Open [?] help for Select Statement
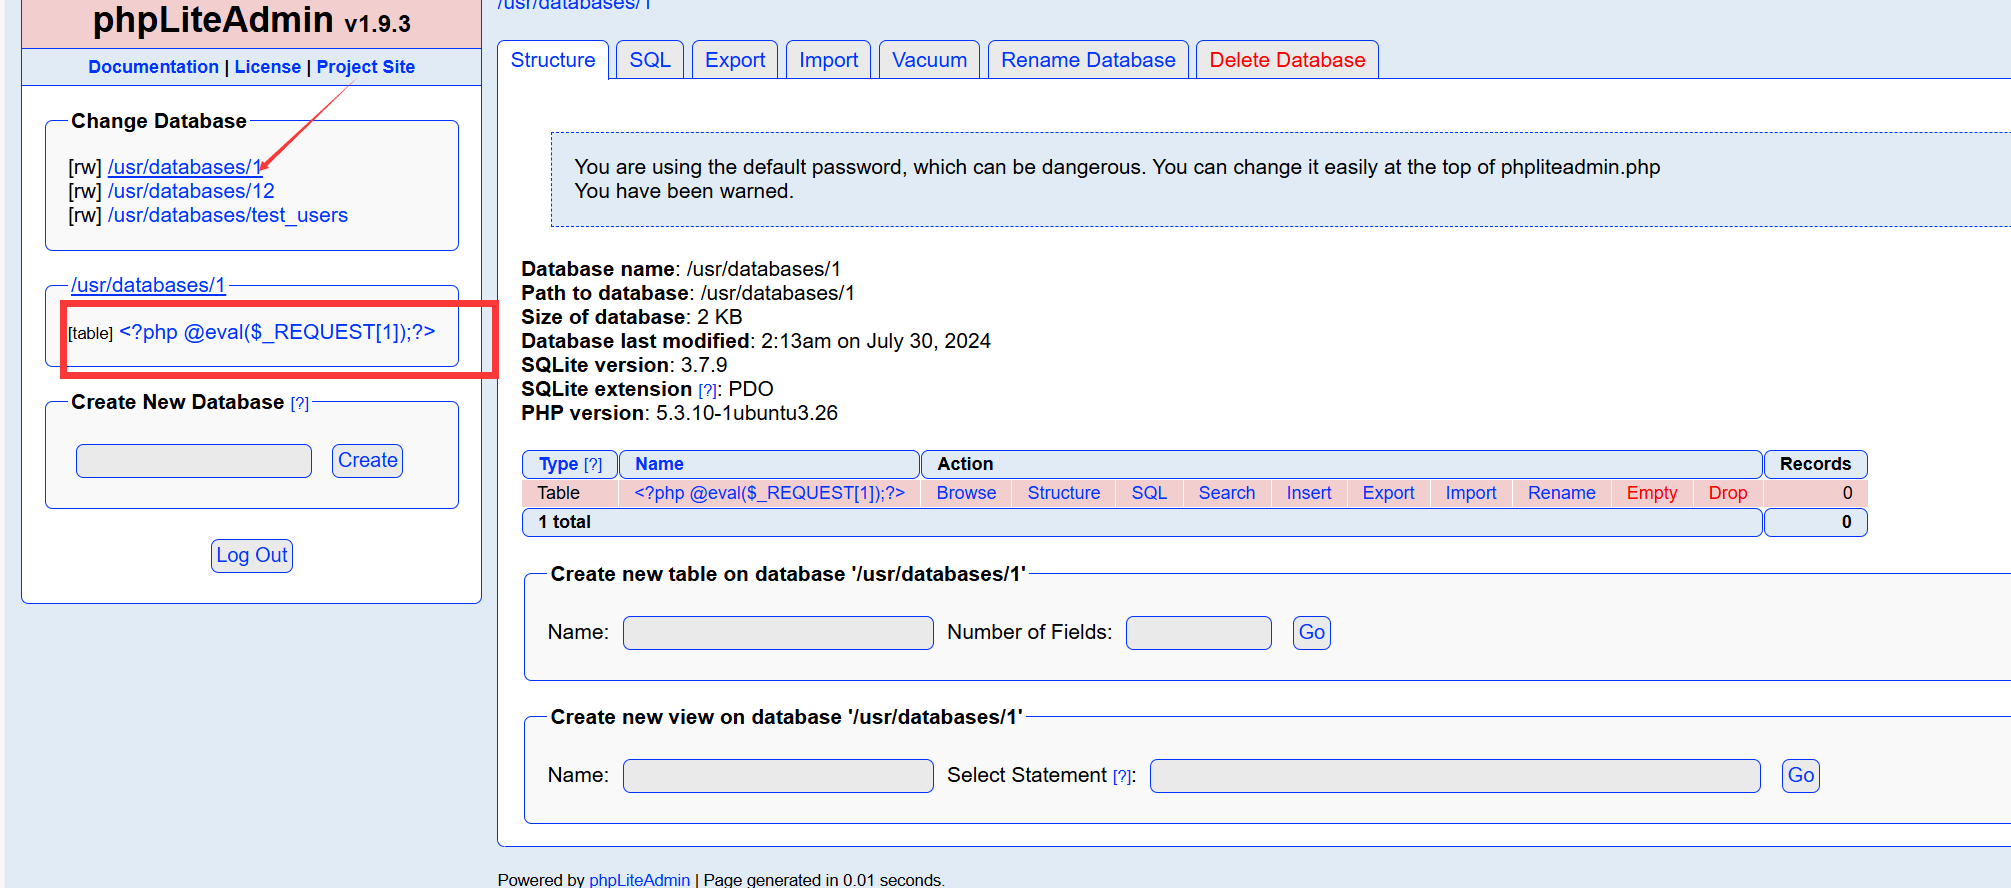Image resolution: width=2011 pixels, height=888 pixels. [x=1122, y=777]
